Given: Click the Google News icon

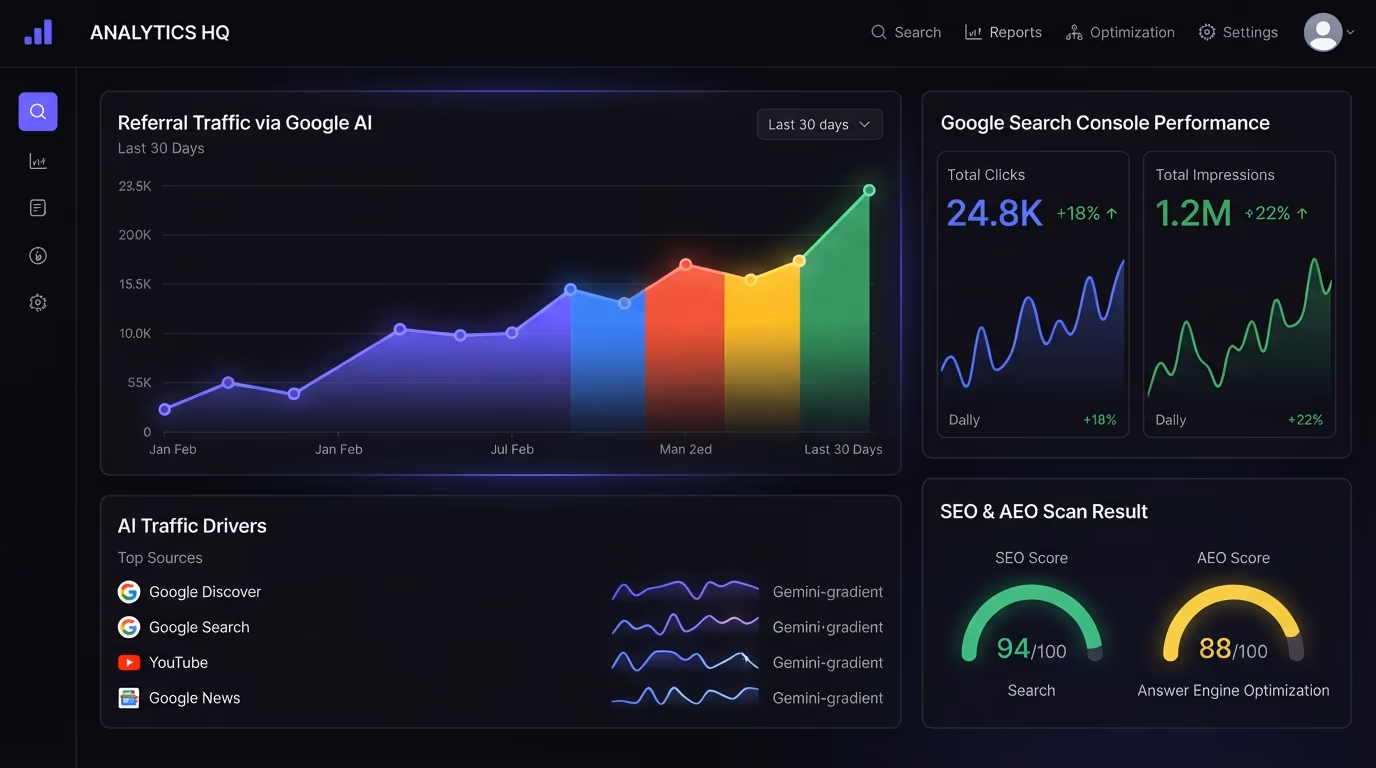Looking at the screenshot, I should pyautogui.click(x=129, y=698).
